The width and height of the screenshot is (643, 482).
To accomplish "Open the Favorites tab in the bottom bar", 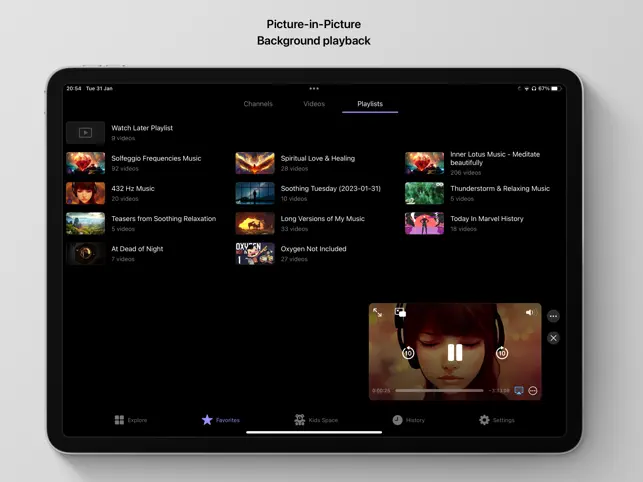I will [221, 420].
